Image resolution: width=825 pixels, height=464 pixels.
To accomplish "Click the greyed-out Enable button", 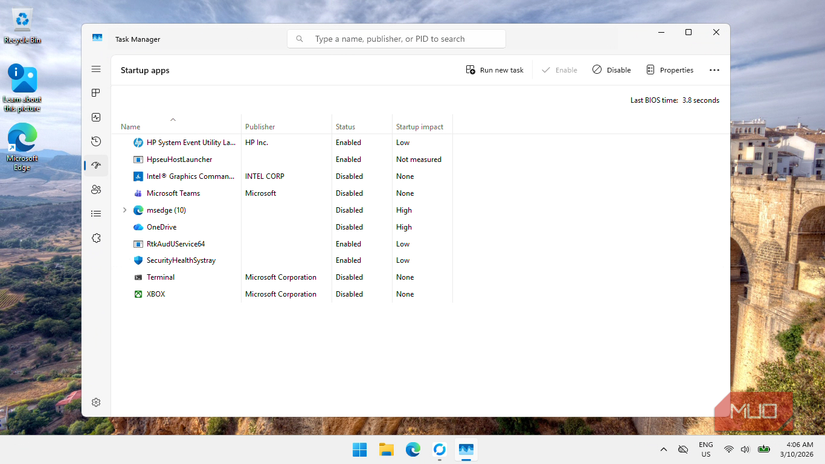I will click(559, 70).
